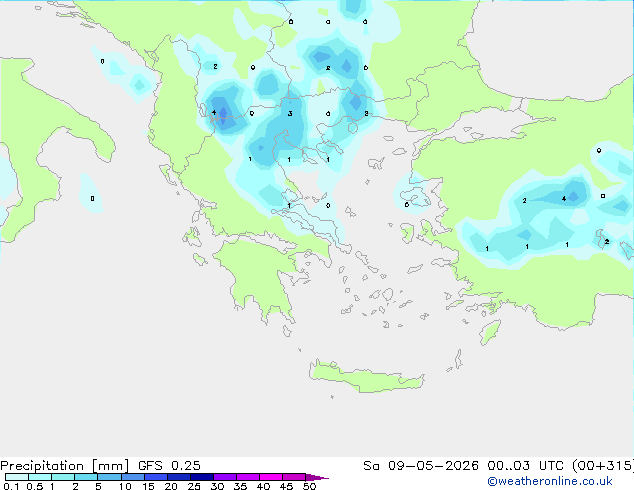The image size is (634, 490).
Task: Pick the 1–2 mm legend swatch
Action: pos(63,477)
